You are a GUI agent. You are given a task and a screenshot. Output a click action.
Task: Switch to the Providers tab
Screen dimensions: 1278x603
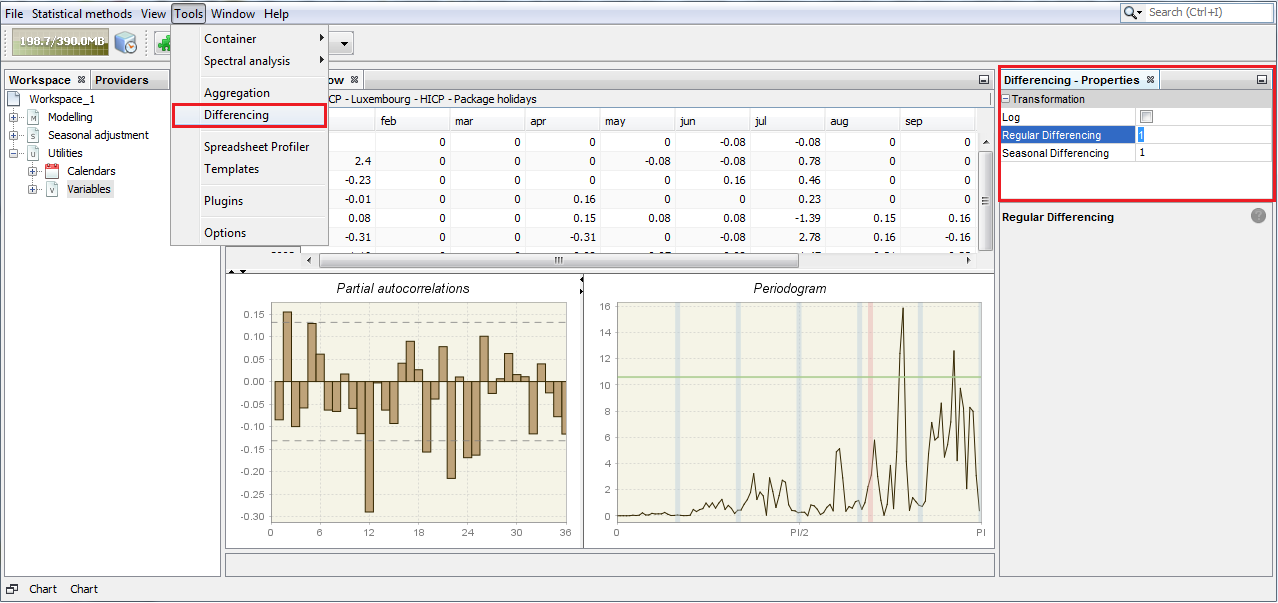point(121,80)
